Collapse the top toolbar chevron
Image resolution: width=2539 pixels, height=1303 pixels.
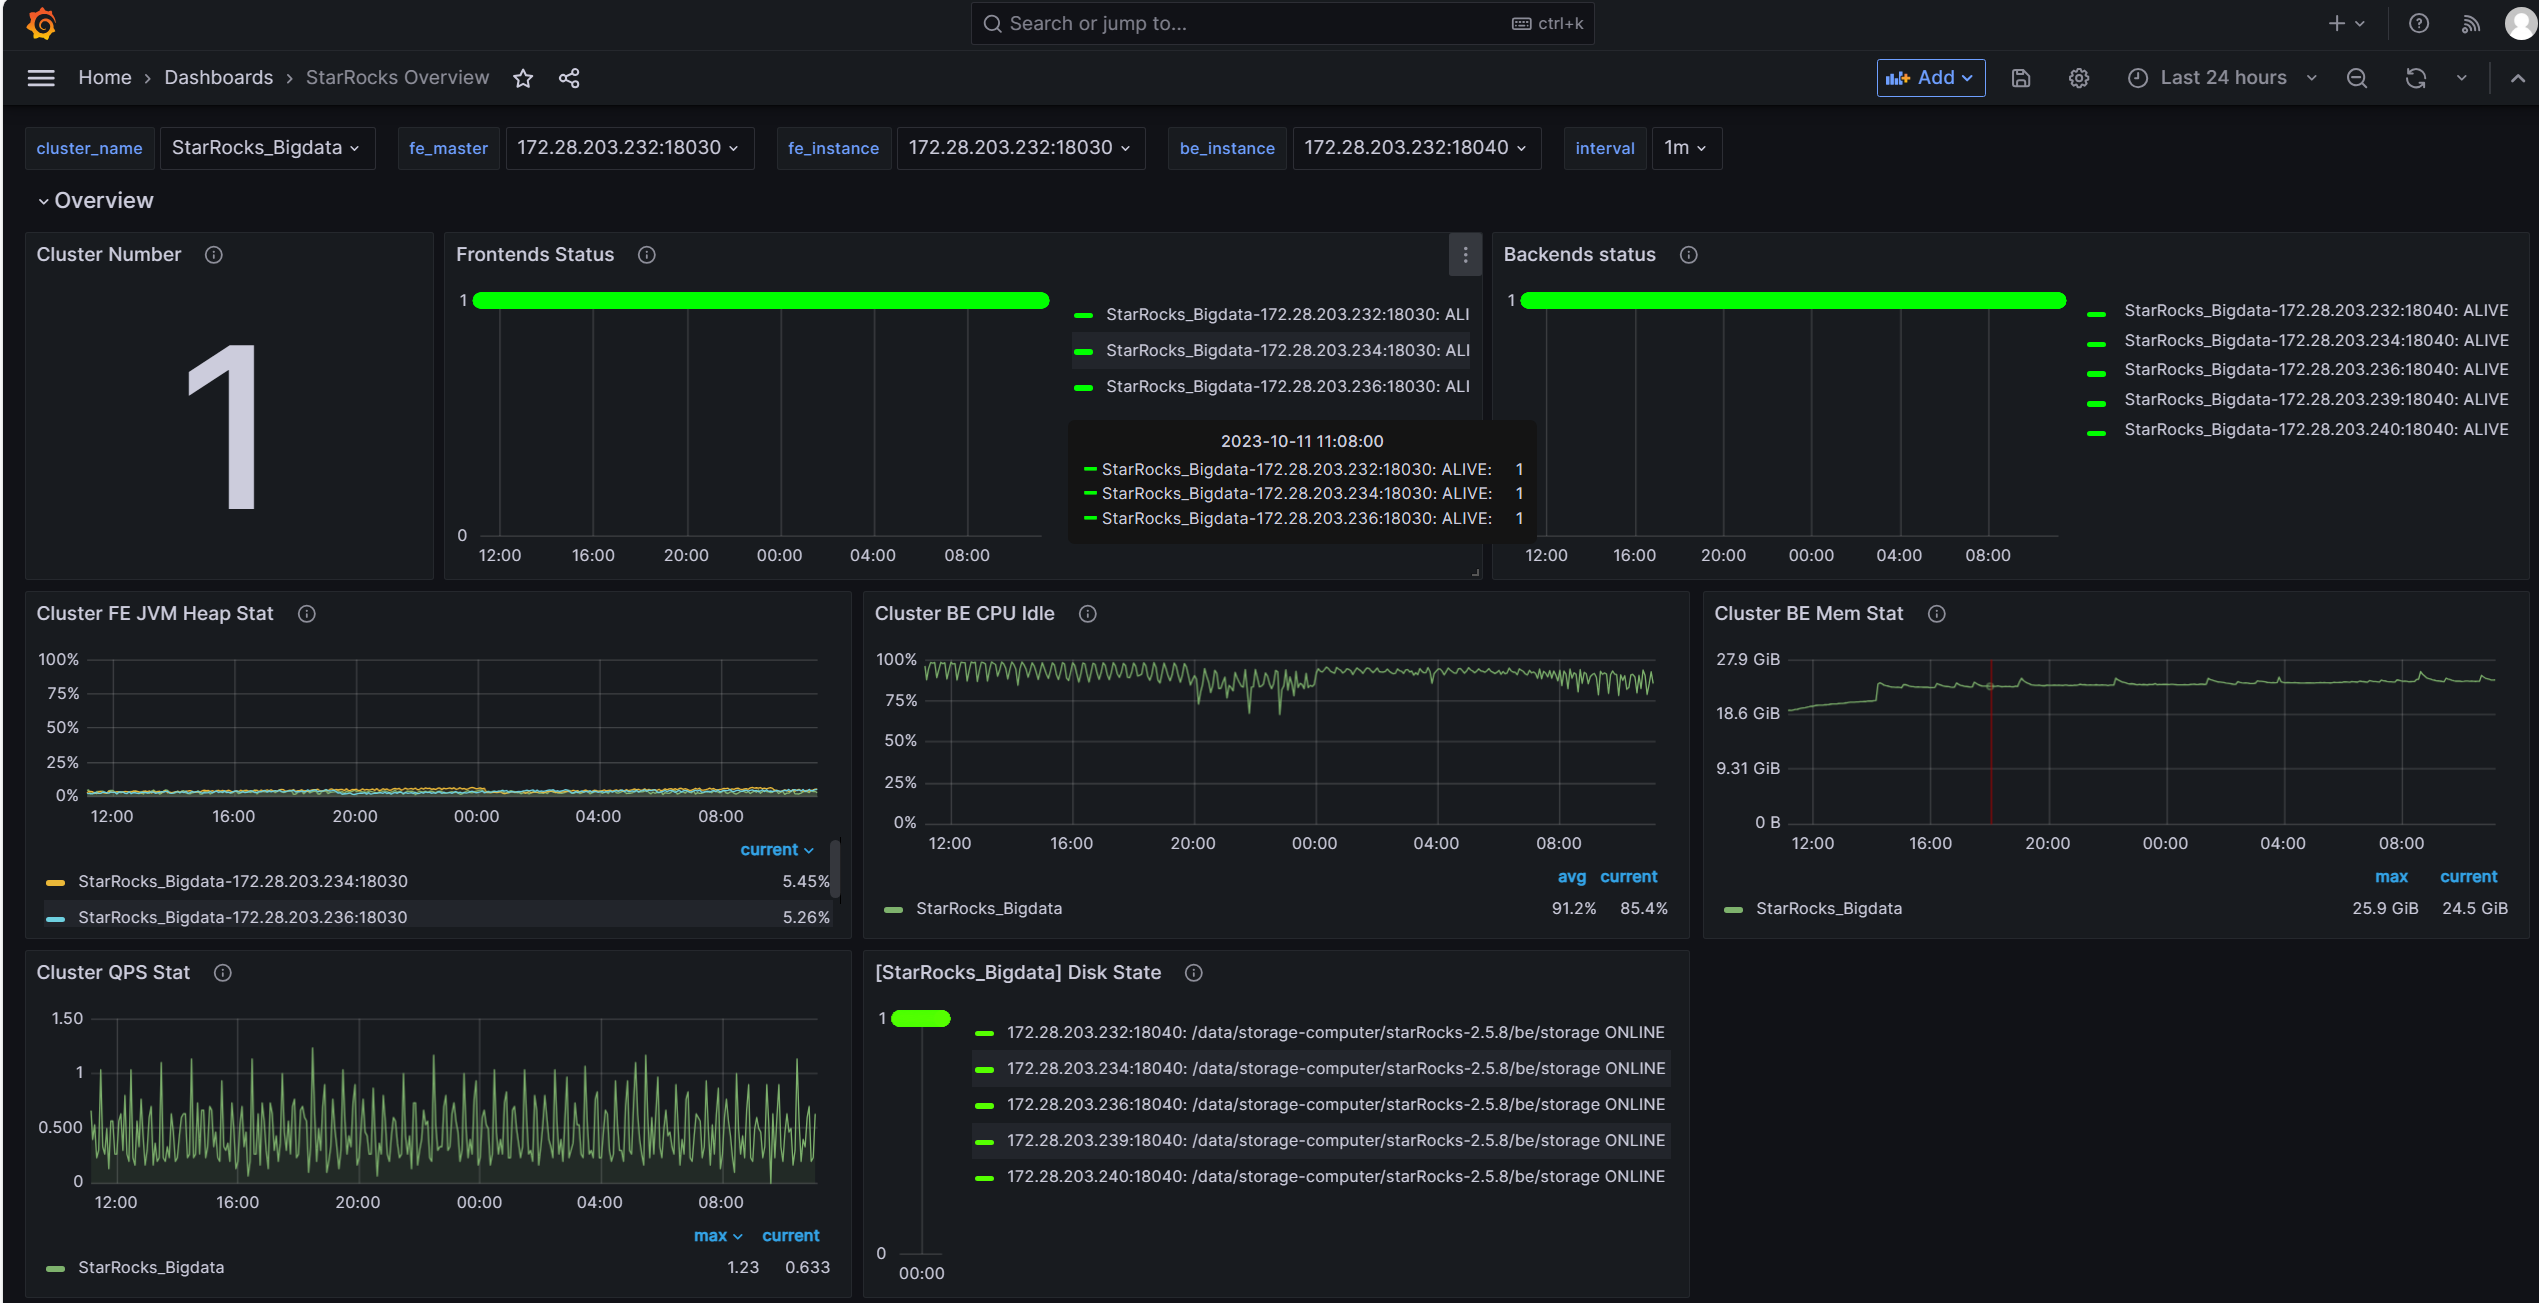[x=2518, y=78]
